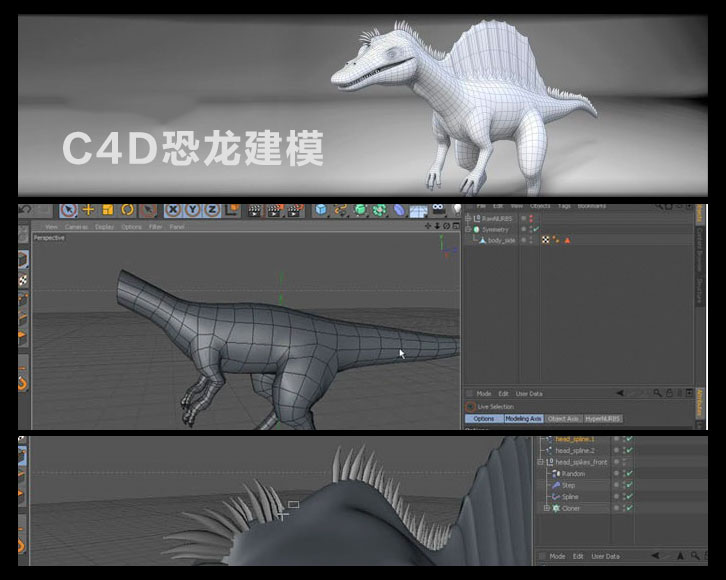Select the Step effector
726x580 pixels.
[568, 485]
